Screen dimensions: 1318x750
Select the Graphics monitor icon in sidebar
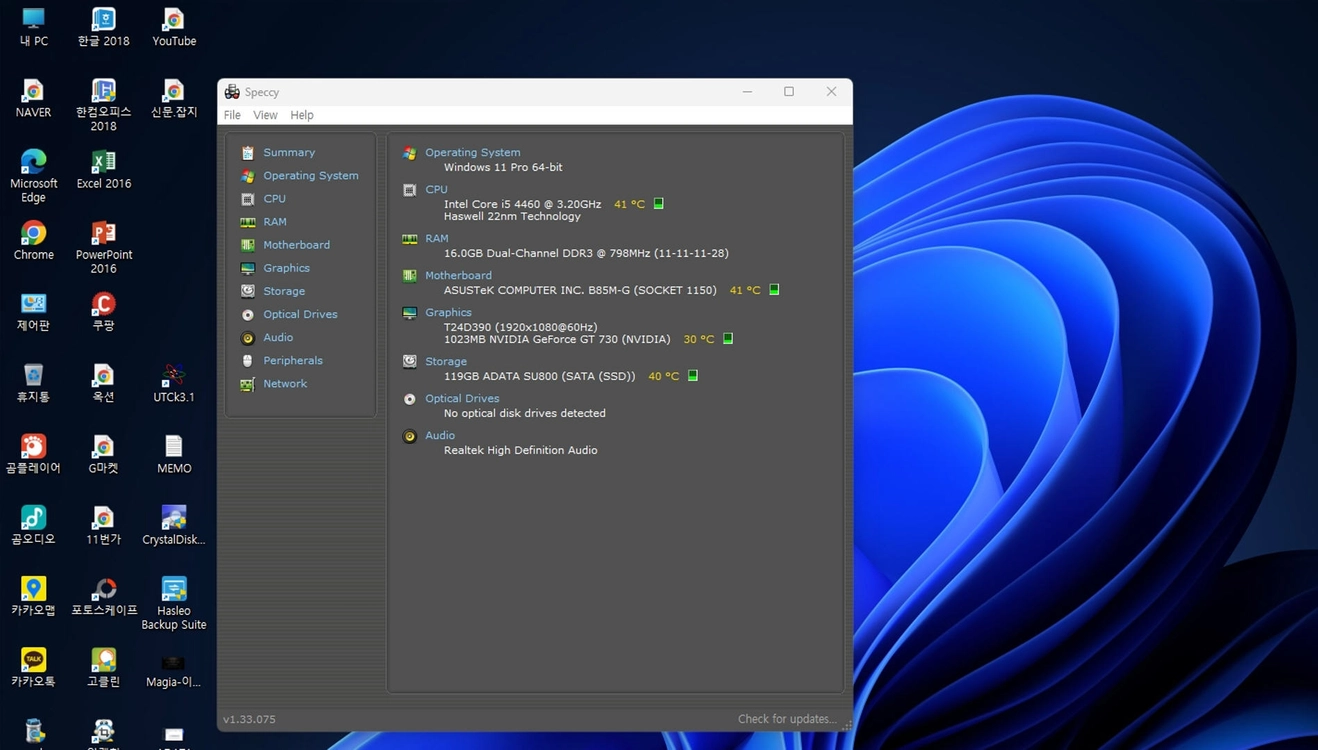[248, 268]
